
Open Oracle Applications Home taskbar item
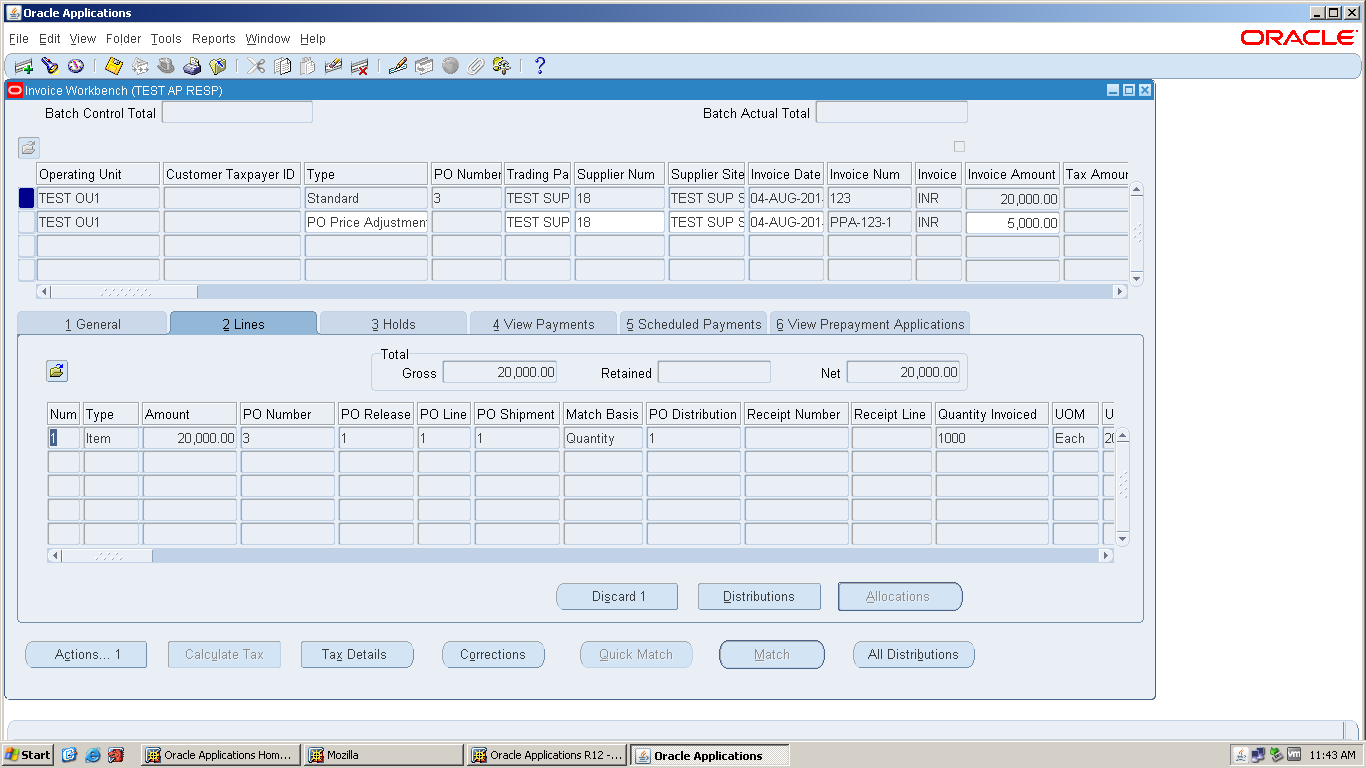pos(220,755)
